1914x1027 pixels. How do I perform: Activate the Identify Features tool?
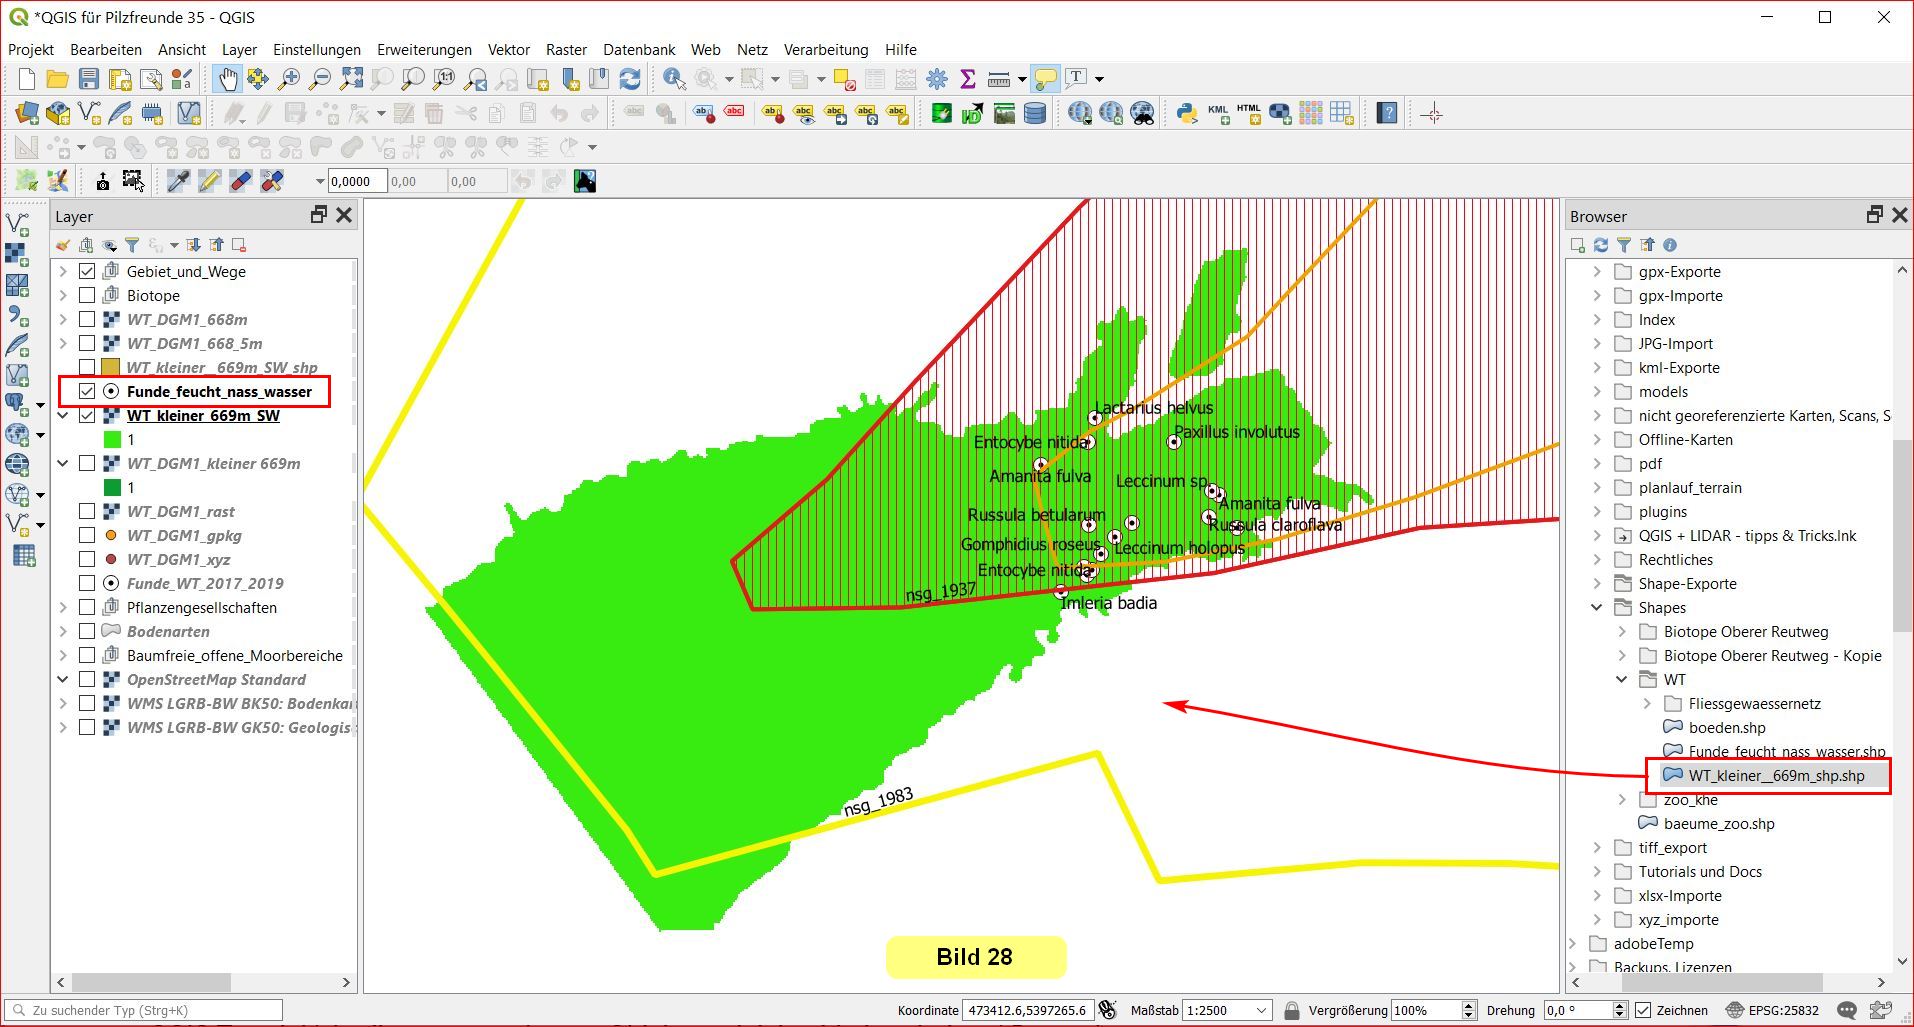click(x=674, y=79)
